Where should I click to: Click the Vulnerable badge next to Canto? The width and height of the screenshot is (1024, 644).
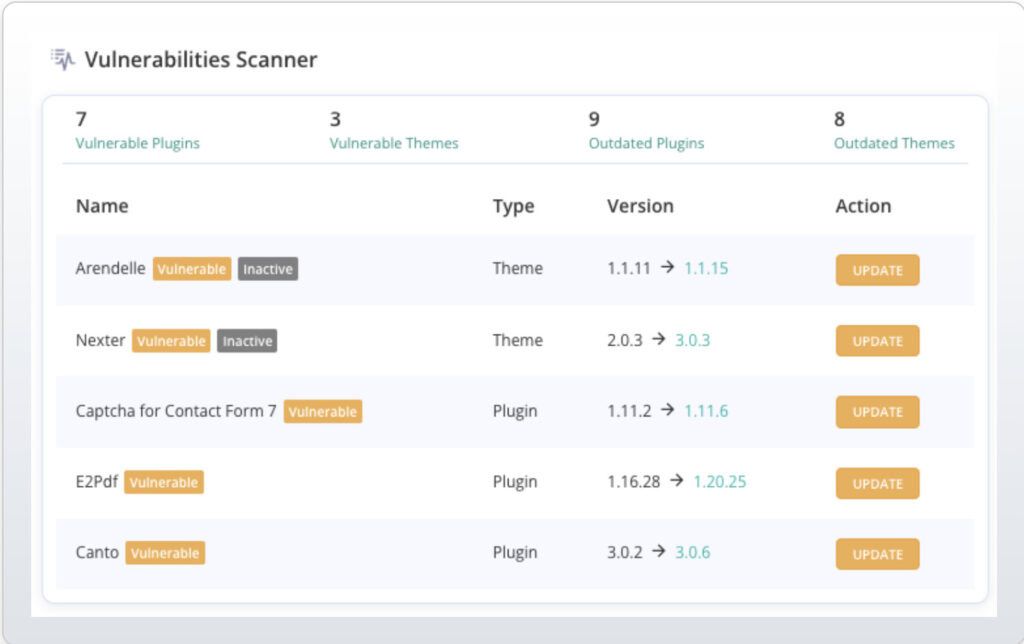165,553
